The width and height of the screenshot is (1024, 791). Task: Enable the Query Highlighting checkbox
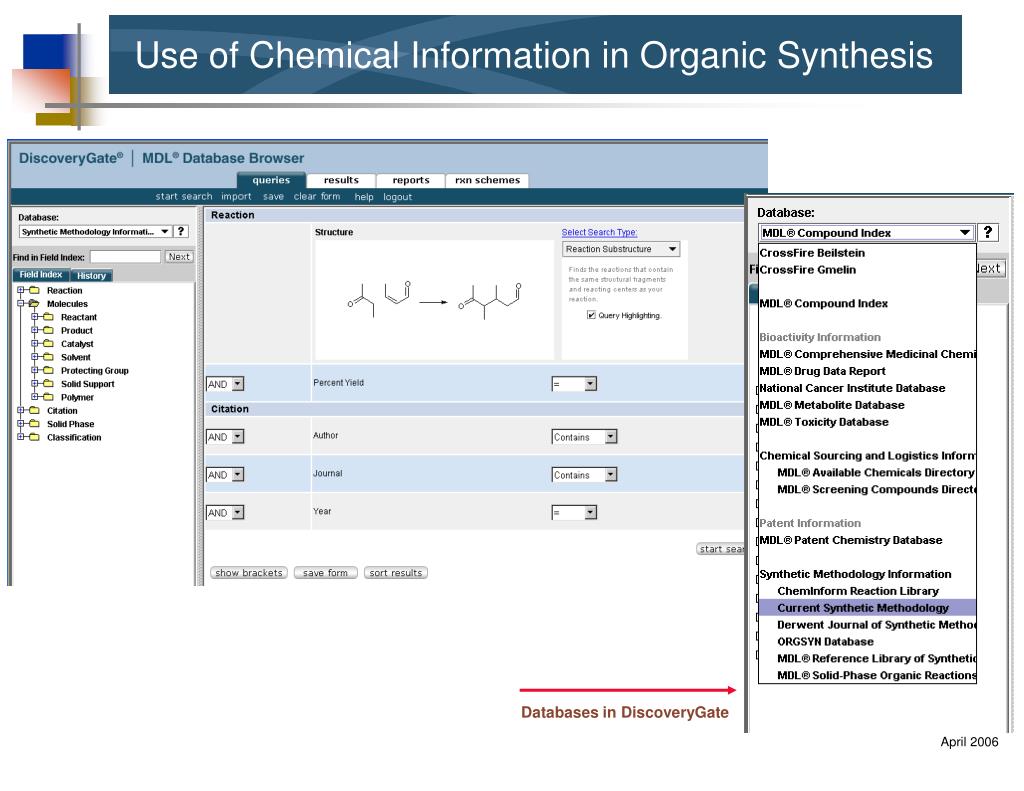[591, 315]
